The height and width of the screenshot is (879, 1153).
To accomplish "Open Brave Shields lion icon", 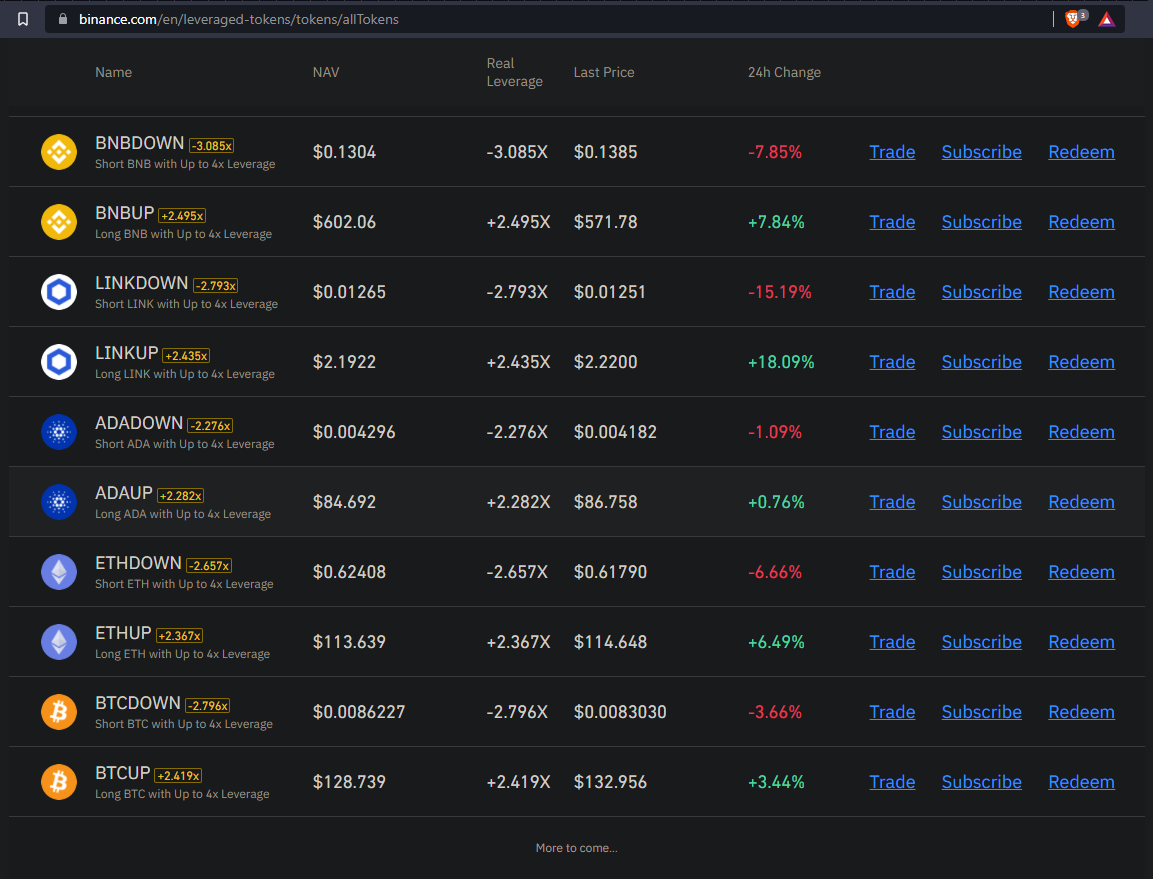I will 1074,19.
